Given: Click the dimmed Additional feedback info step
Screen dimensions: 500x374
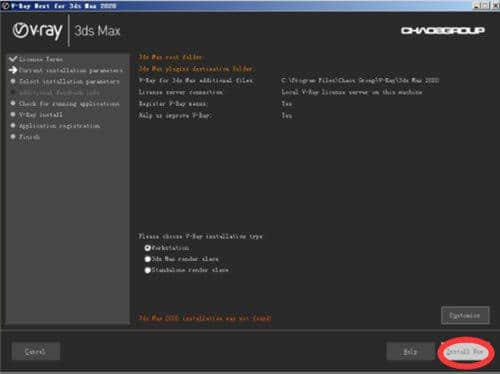Looking at the screenshot, I should (x=59, y=92).
